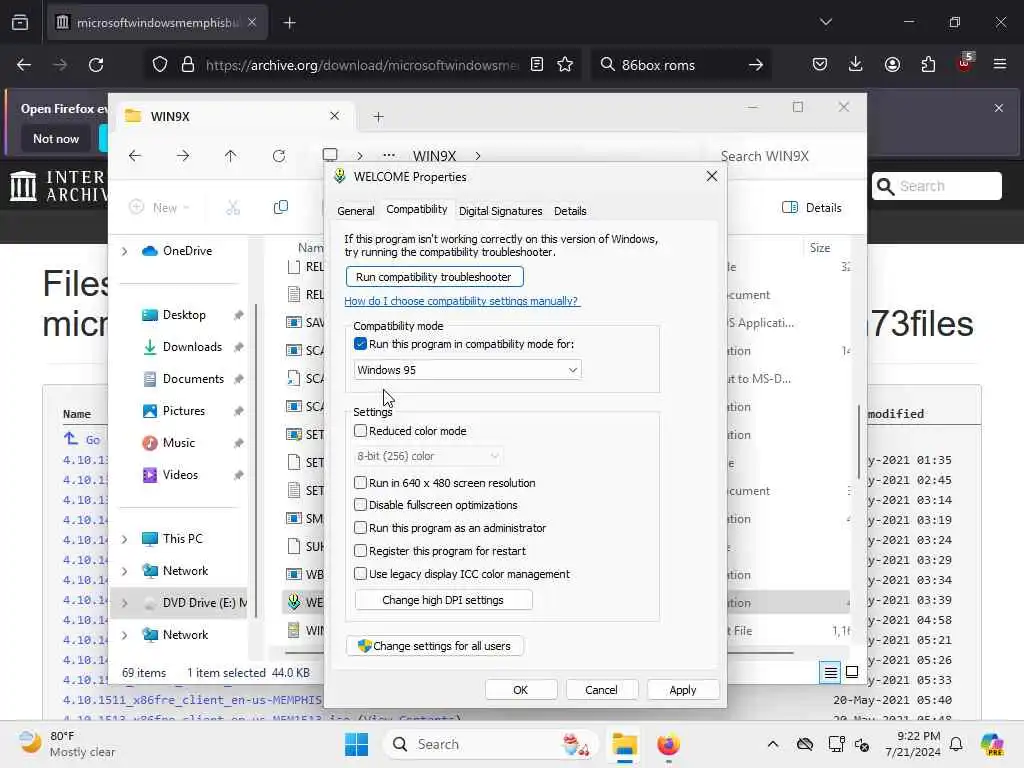Open Windows 95 compatibility mode dropdown

pyautogui.click(x=467, y=370)
